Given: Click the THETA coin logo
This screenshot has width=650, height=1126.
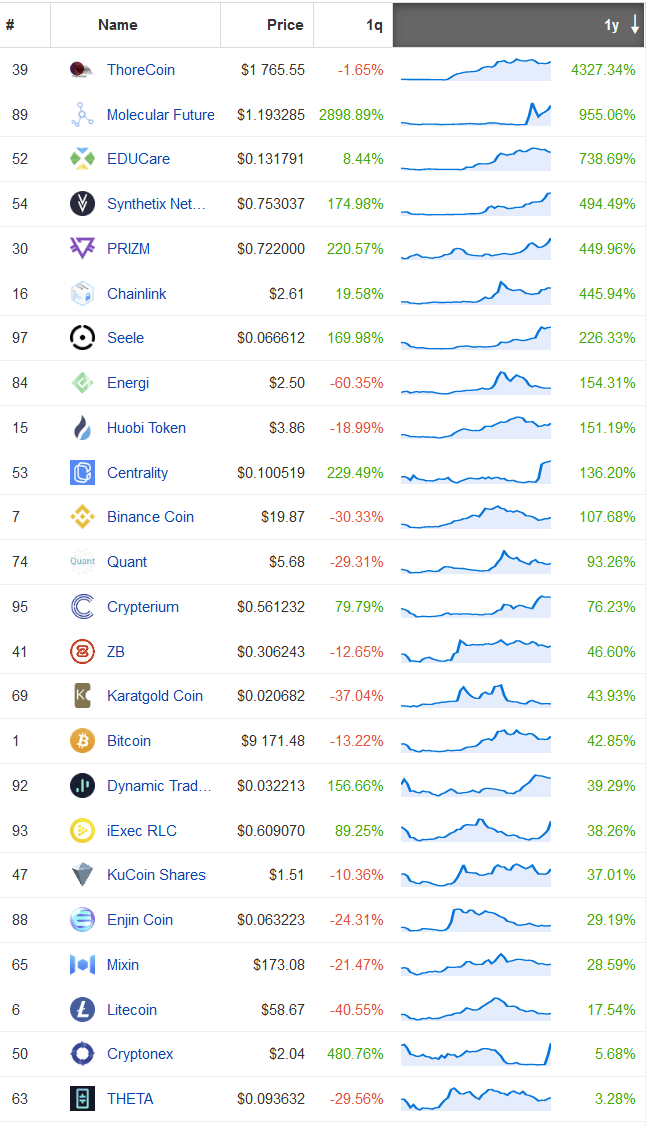Looking at the screenshot, I should [82, 1098].
